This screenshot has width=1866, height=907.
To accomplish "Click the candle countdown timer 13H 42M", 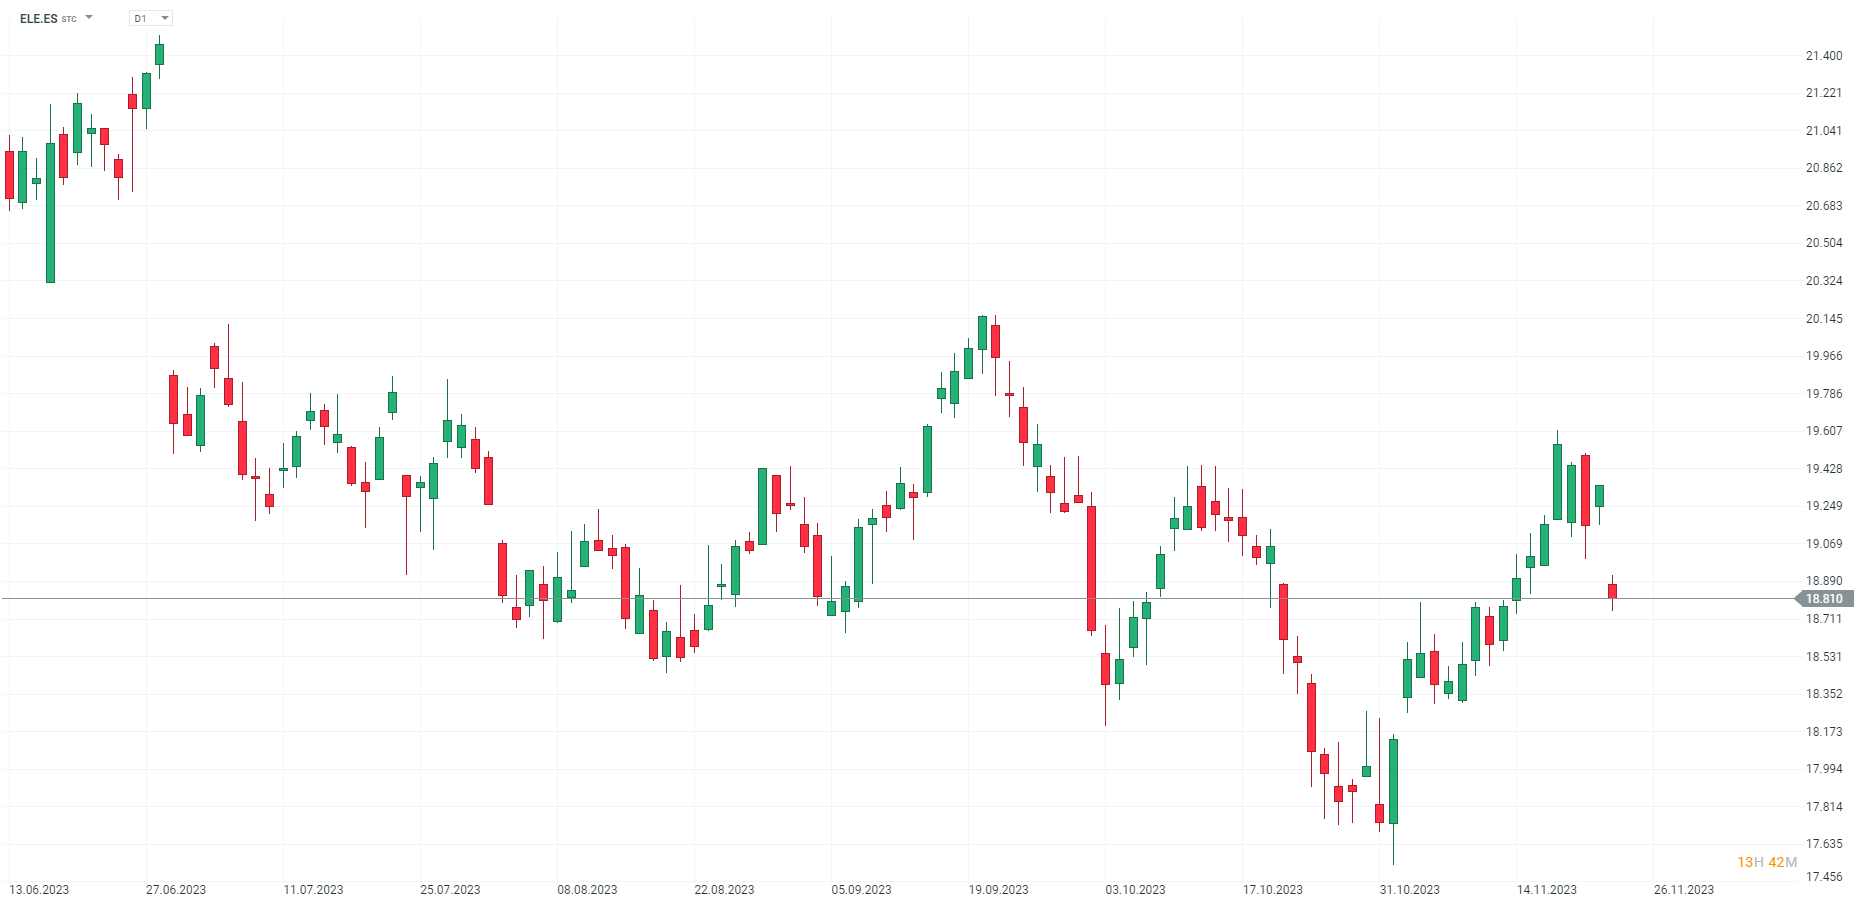I will tap(1767, 862).
